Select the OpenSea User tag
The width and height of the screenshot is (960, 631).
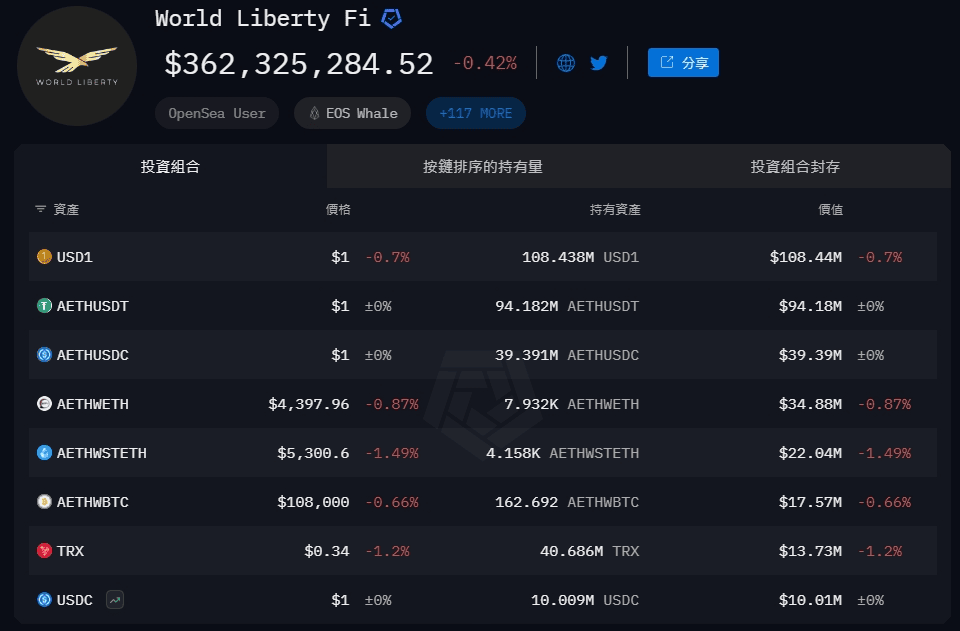217,113
